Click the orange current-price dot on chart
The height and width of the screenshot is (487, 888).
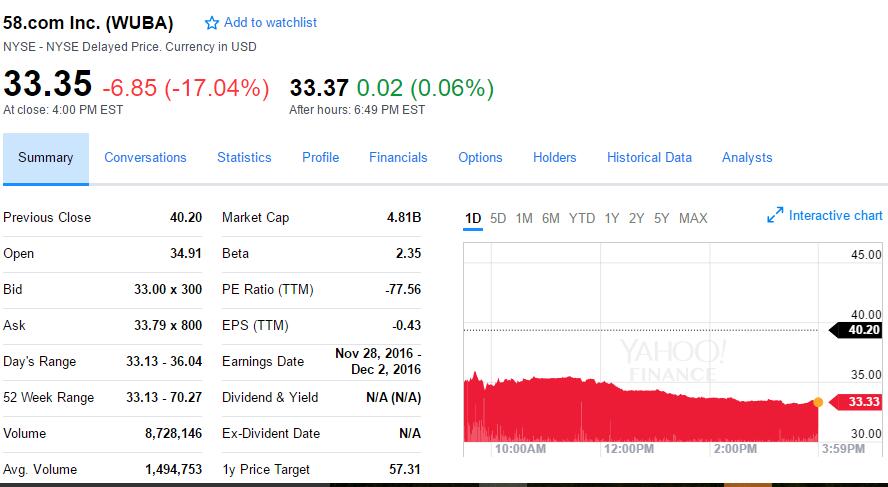(x=818, y=402)
